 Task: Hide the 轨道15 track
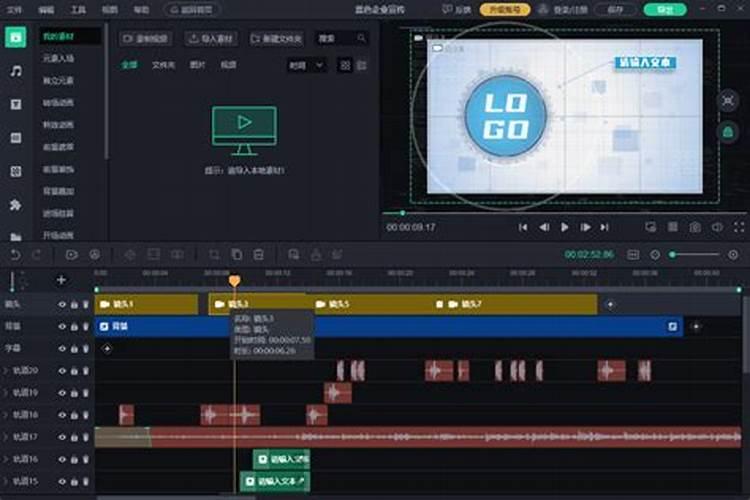click(x=62, y=481)
